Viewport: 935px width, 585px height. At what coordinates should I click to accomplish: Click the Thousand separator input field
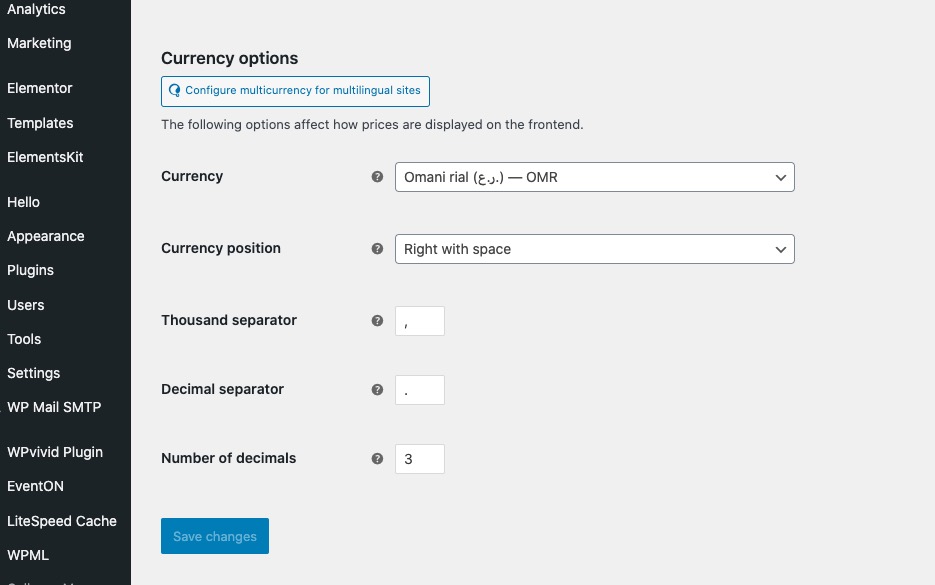pos(420,321)
